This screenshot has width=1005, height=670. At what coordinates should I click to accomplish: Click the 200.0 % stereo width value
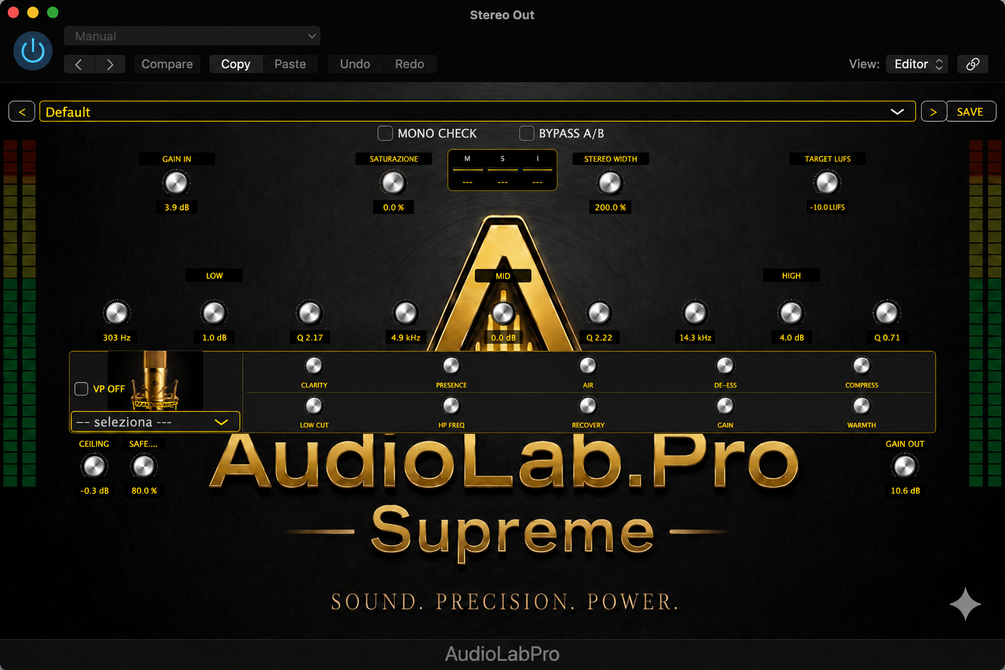(x=610, y=208)
